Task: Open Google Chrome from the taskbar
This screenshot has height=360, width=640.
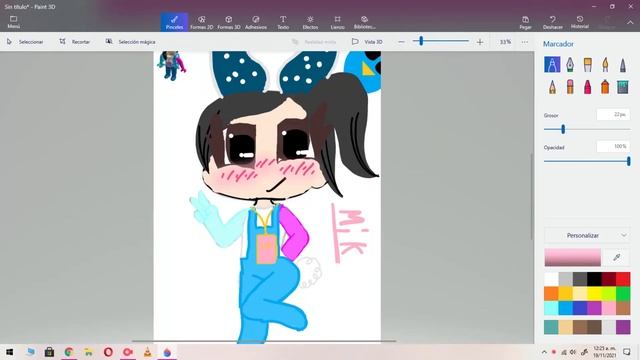Action: (69, 352)
